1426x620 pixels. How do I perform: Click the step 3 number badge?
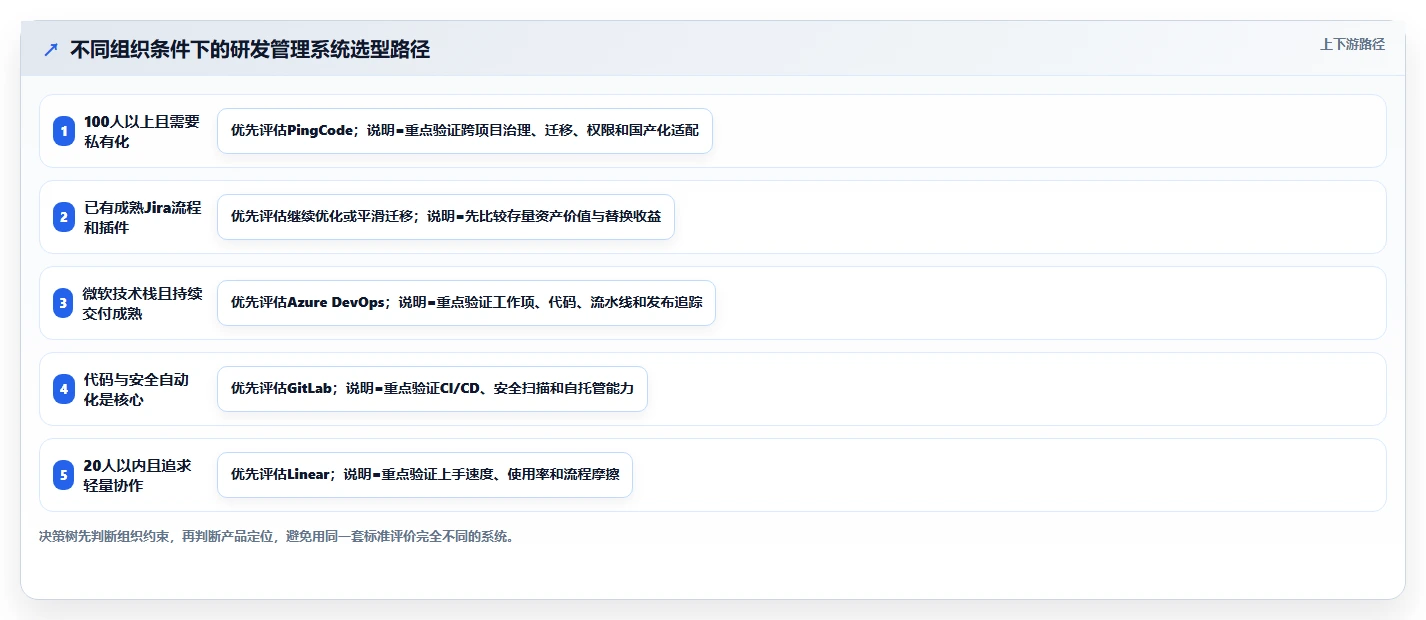click(64, 303)
